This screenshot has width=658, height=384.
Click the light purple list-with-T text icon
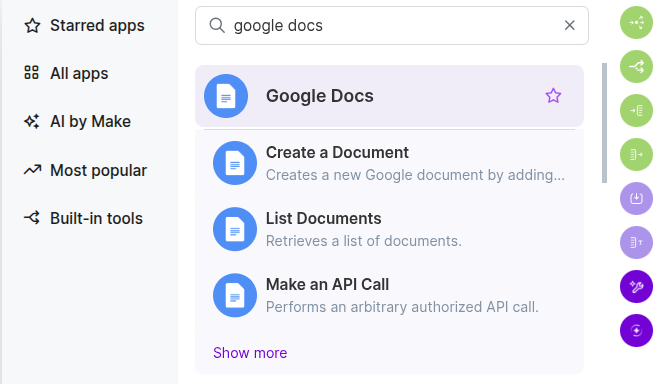coord(637,243)
